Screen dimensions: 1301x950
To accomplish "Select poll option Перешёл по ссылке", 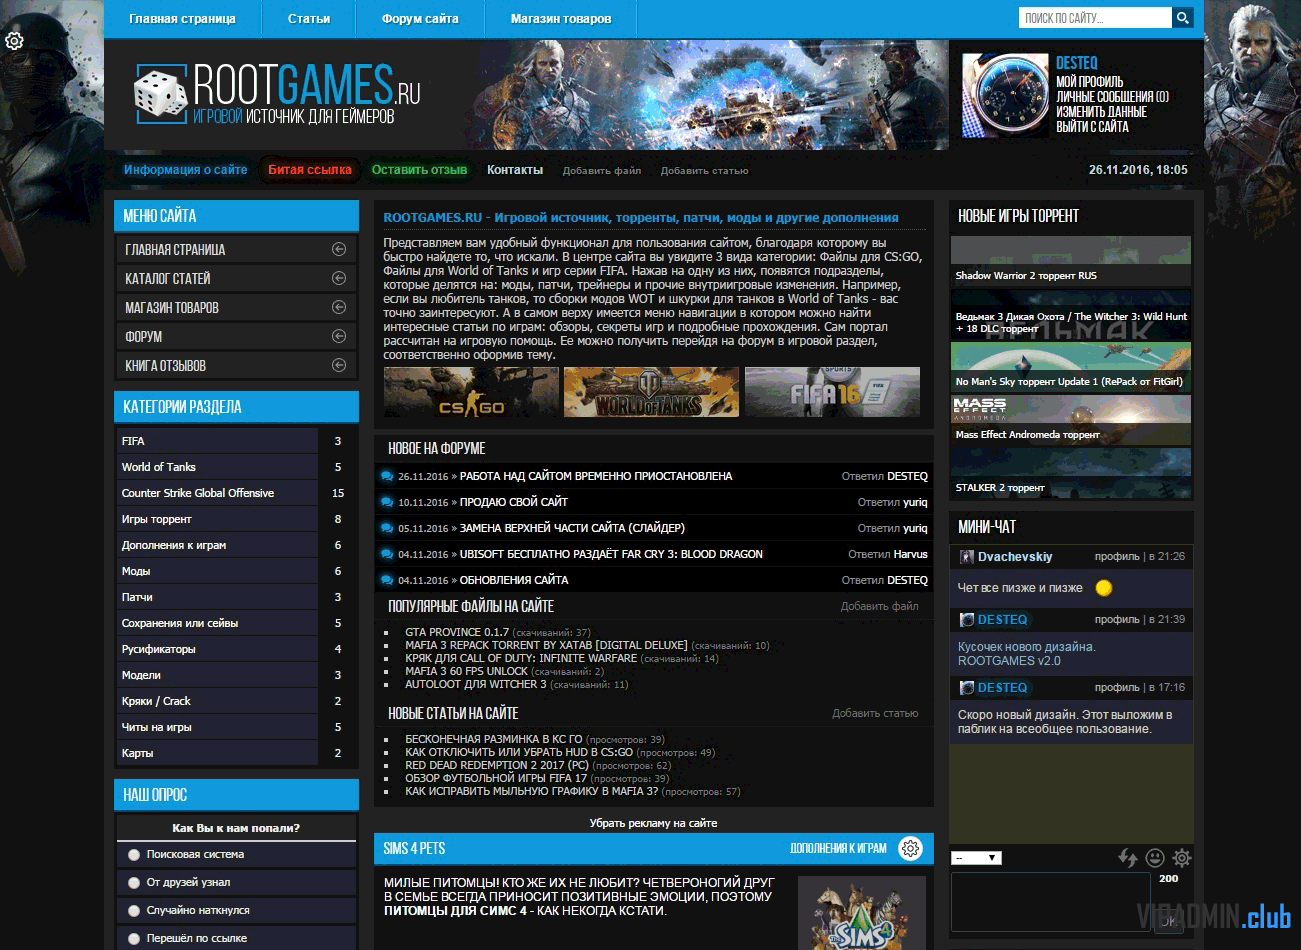I will click(134, 939).
